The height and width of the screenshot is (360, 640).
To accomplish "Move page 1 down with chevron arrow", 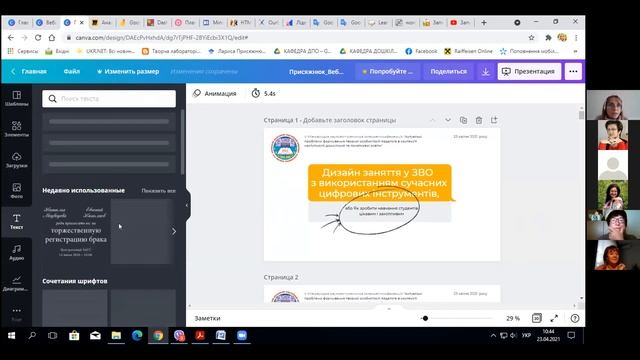I will [448, 120].
